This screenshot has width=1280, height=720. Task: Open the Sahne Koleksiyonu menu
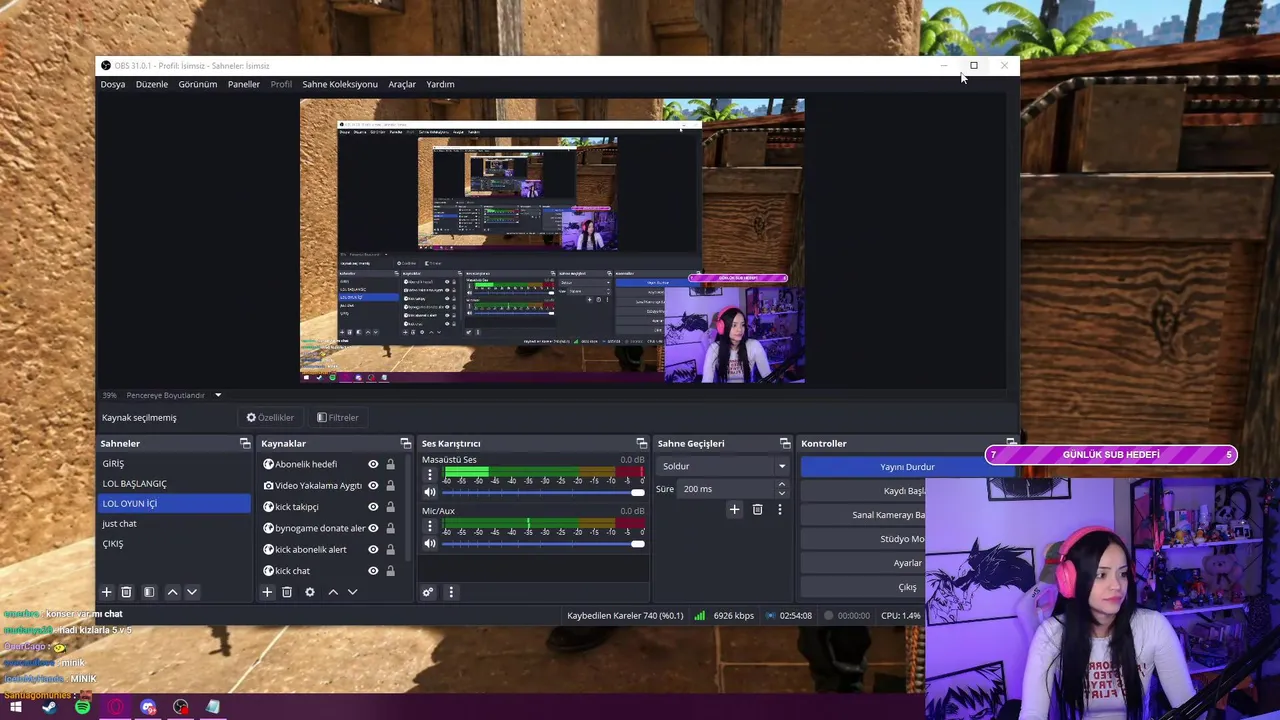pyautogui.click(x=340, y=84)
